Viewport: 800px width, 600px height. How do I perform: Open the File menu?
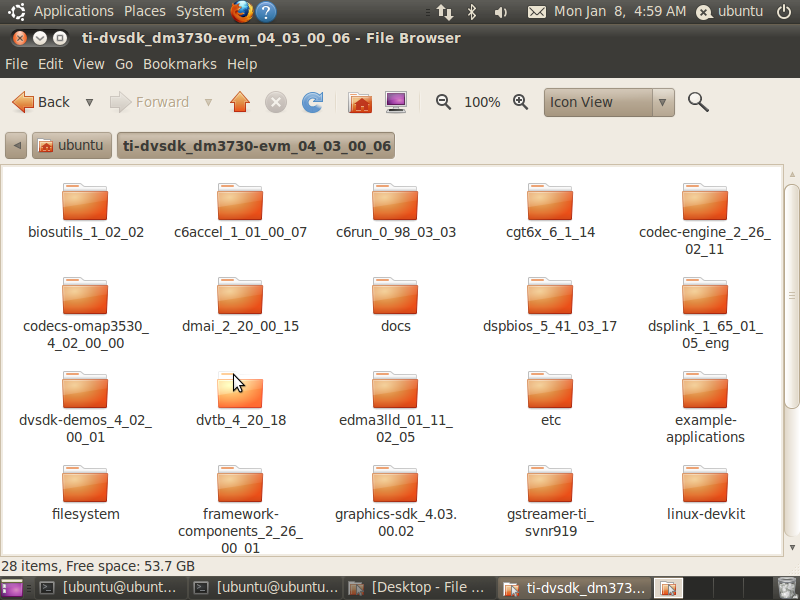(x=16, y=64)
